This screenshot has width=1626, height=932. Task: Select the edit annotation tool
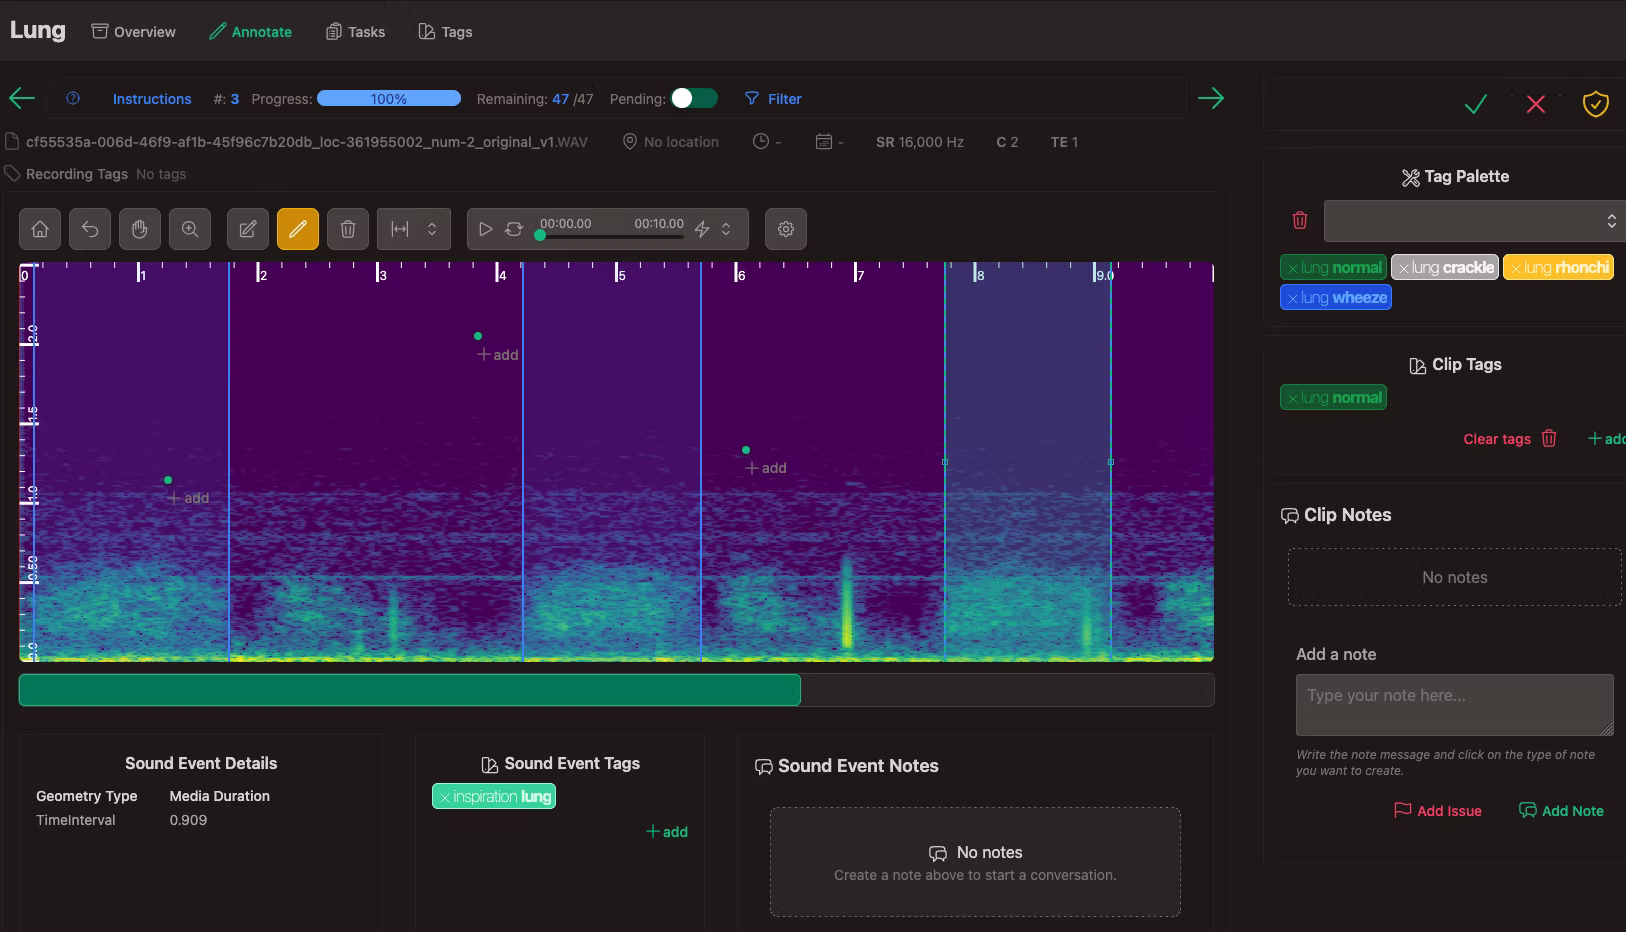coord(248,229)
